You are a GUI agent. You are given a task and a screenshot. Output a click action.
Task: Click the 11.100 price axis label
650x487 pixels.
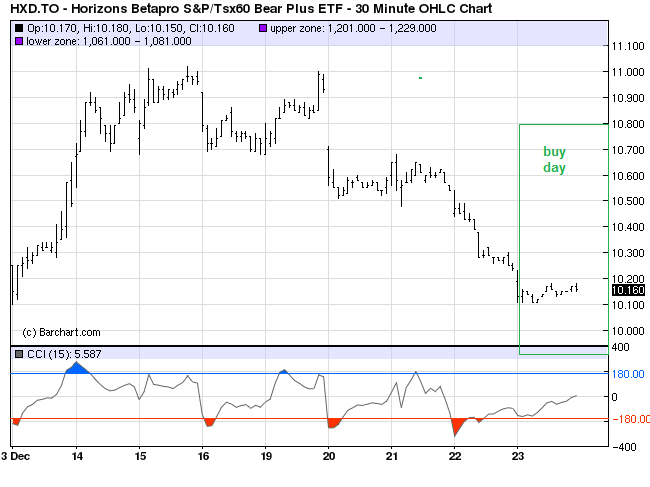[628, 46]
